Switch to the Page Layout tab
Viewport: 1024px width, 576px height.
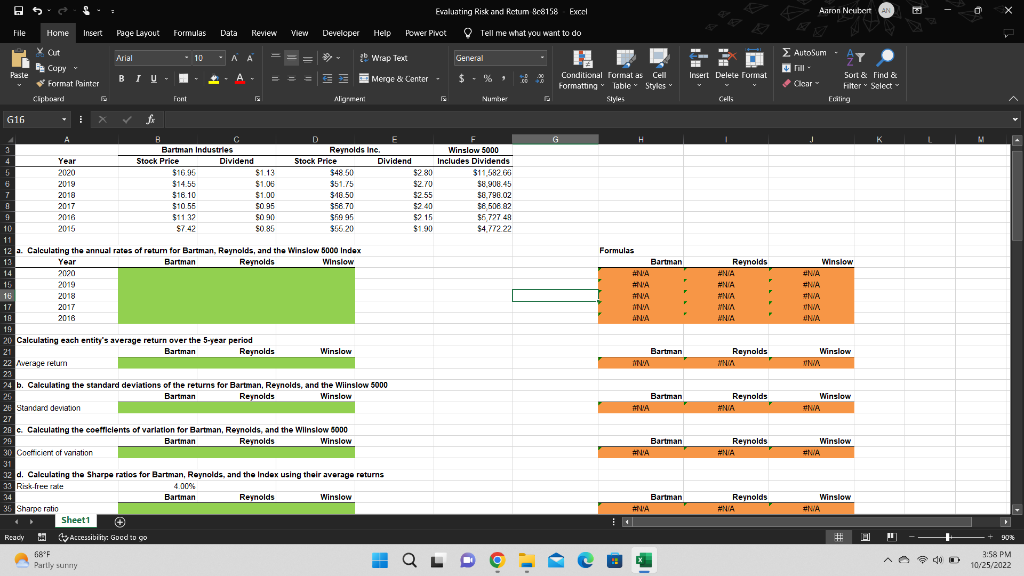(x=138, y=33)
